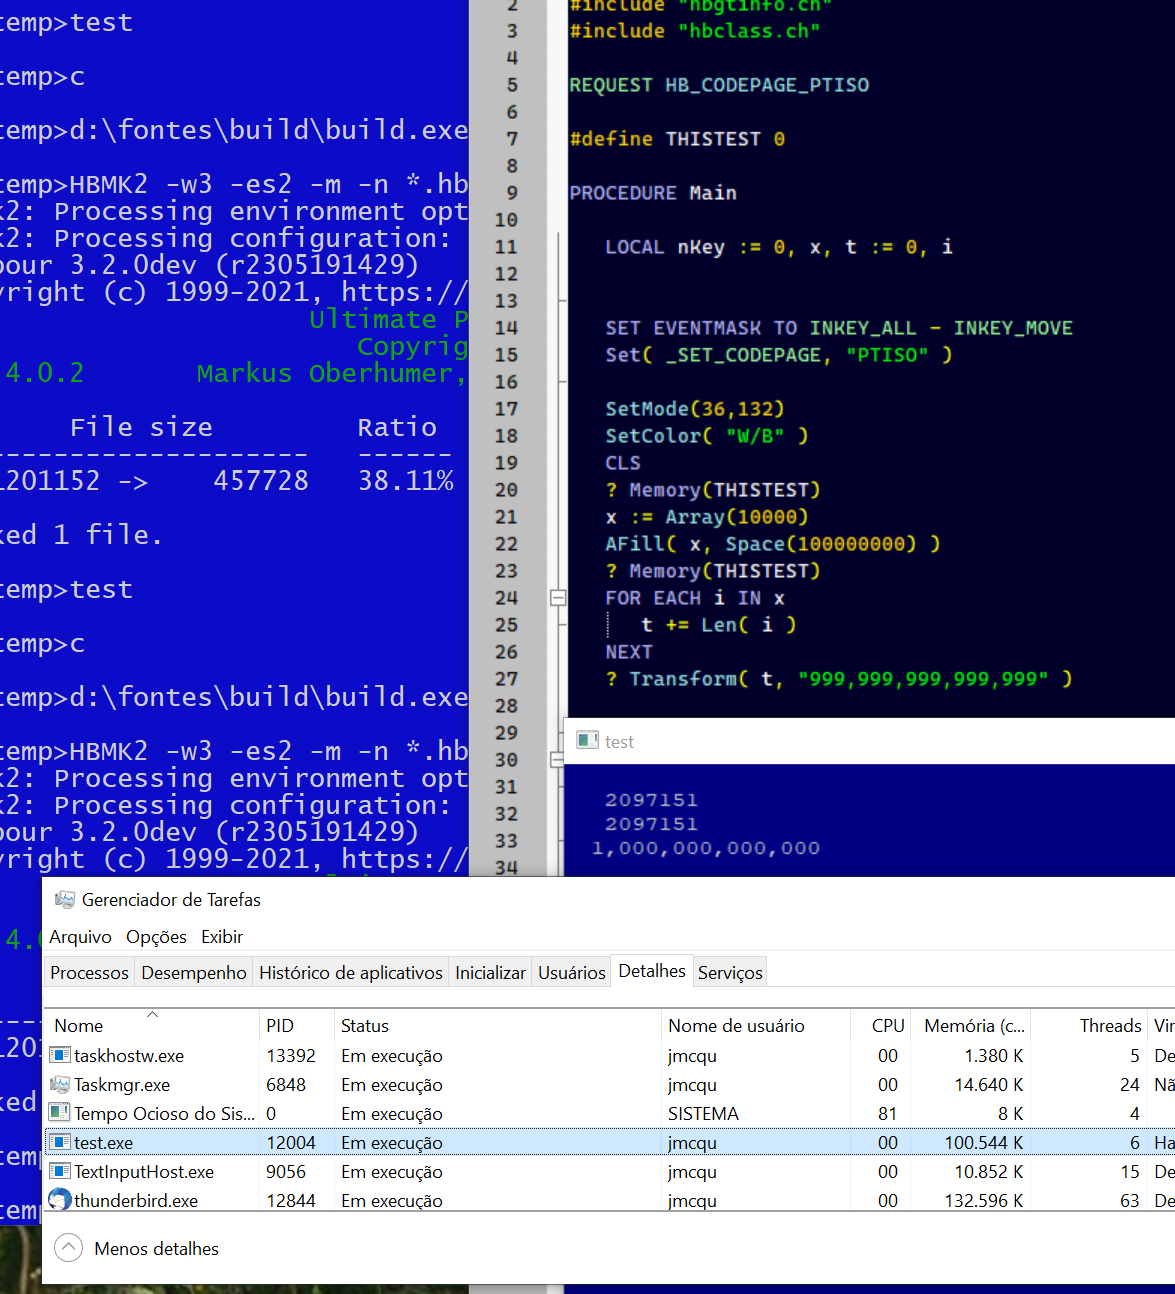
Task: Select the thunderbird.exe row's status cell
Action: [x=392, y=1201]
